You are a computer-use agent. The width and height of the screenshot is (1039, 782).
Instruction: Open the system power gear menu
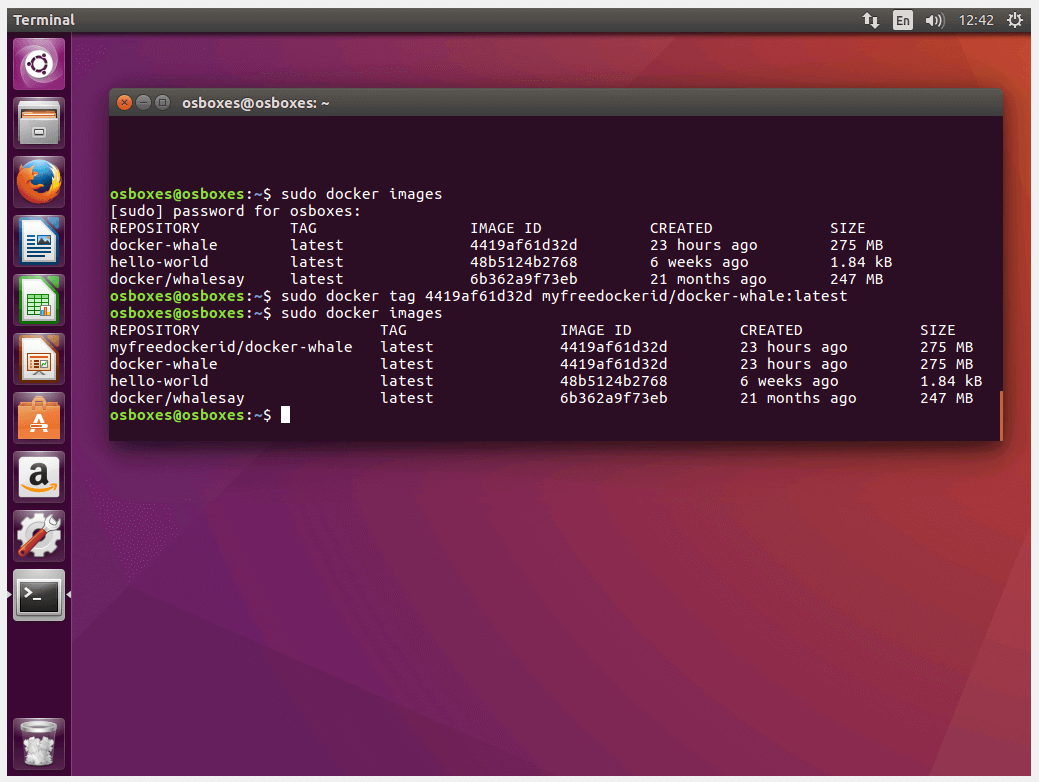click(x=1014, y=21)
